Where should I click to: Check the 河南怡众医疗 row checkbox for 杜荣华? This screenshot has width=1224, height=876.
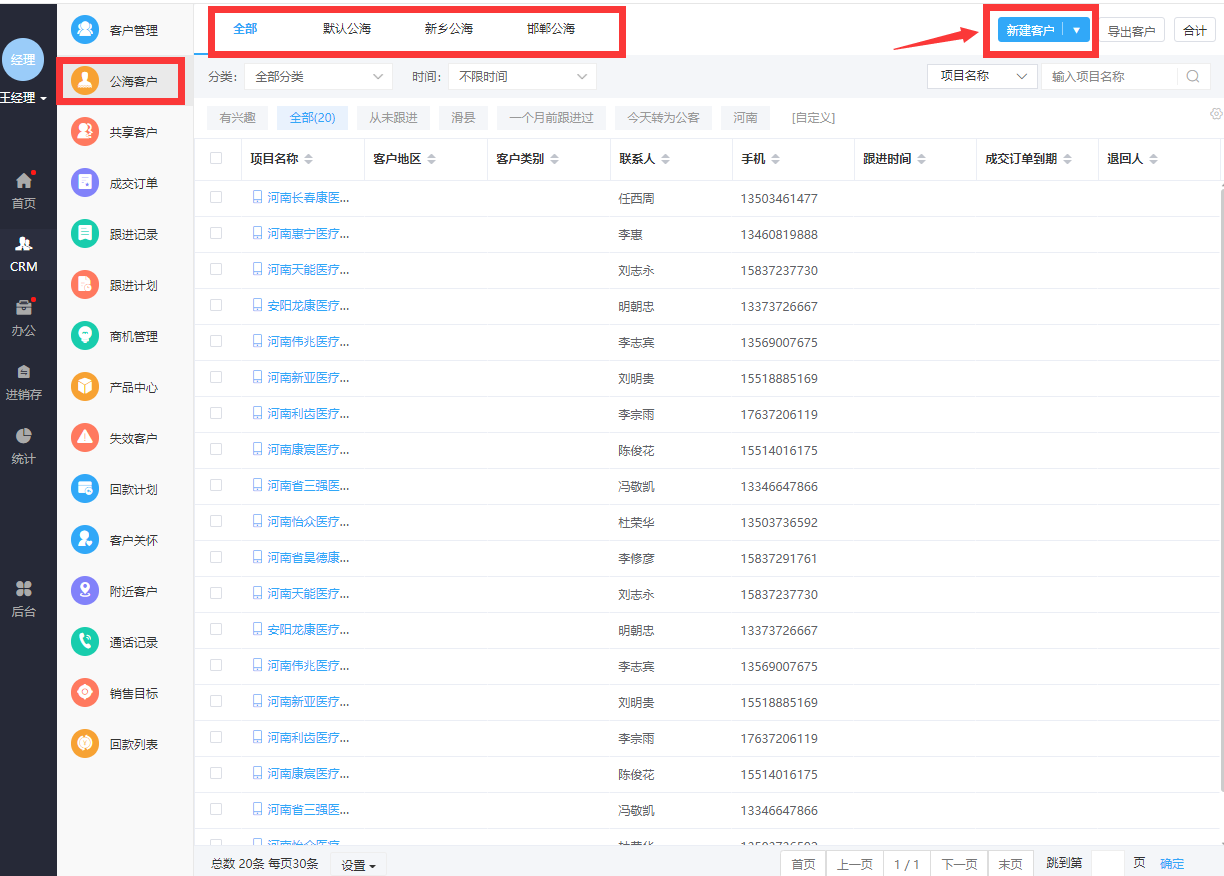[216, 521]
